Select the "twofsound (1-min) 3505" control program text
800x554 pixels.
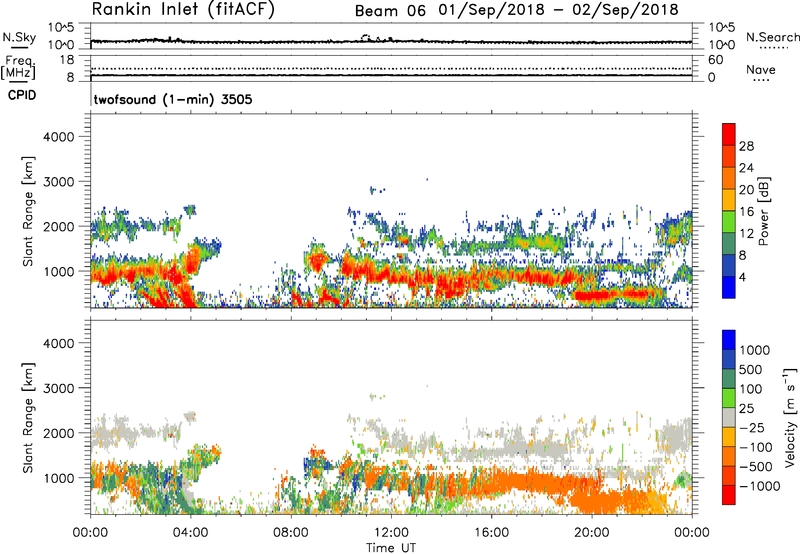pyautogui.click(x=173, y=99)
